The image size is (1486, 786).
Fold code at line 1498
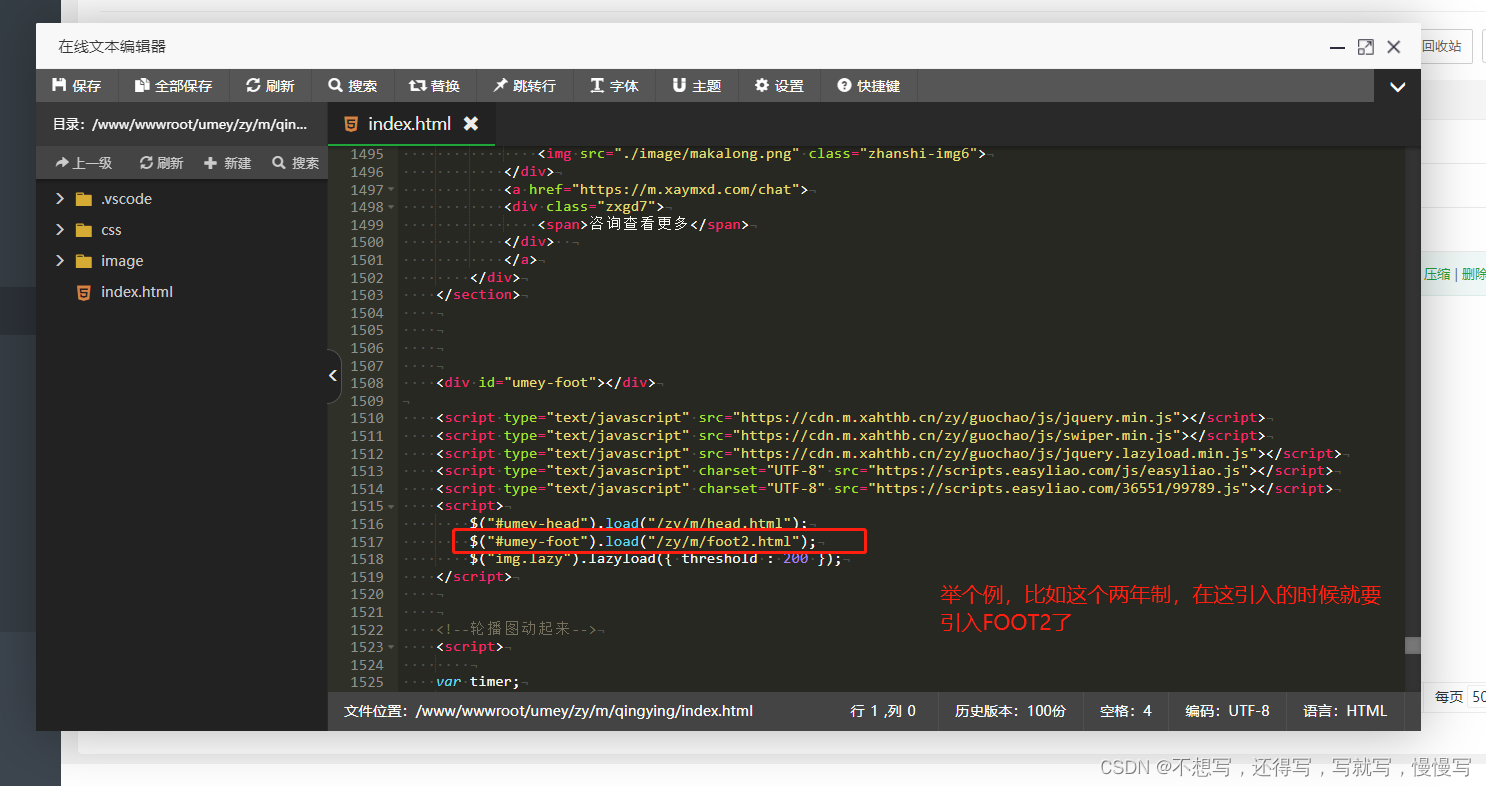click(x=390, y=207)
